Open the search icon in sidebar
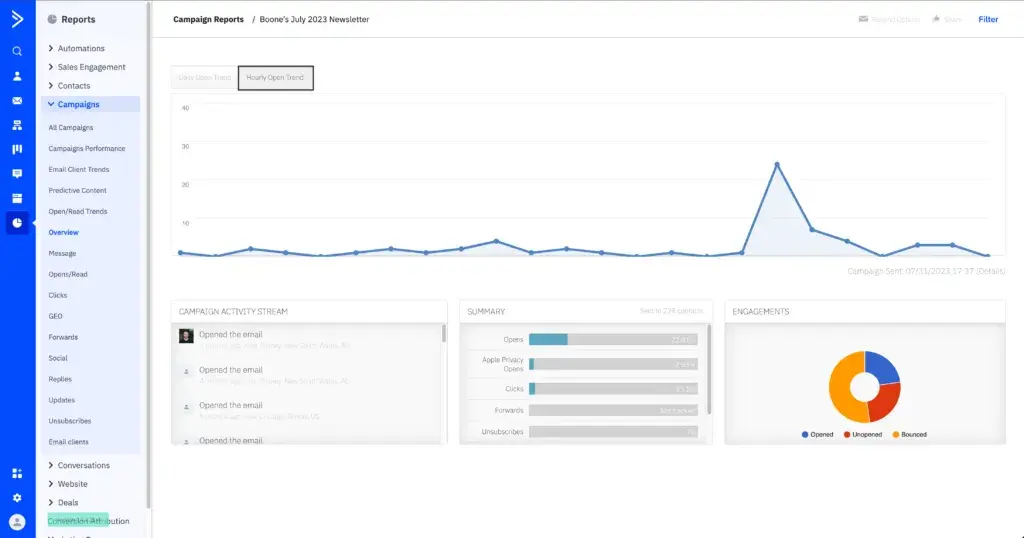This screenshot has width=1024, height=538. [17, 51]
